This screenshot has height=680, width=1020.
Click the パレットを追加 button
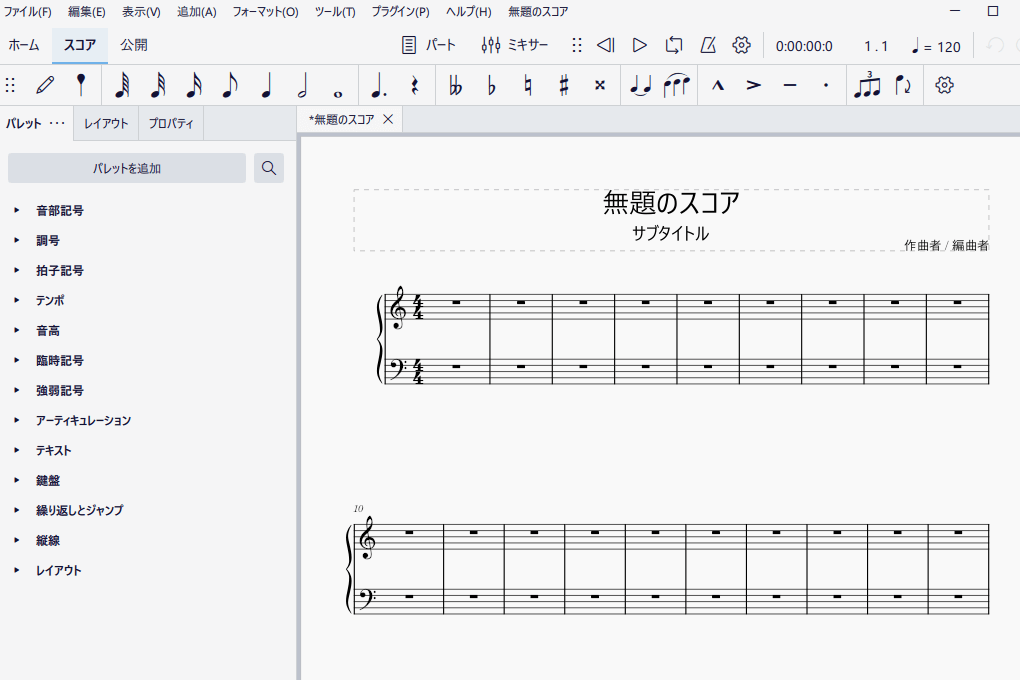127,168
